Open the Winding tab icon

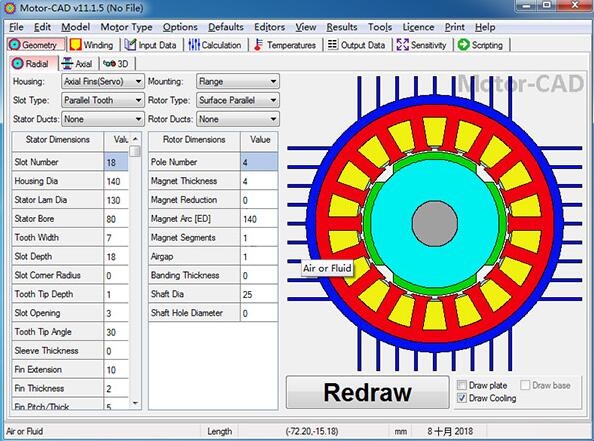(x=75, y=45)
